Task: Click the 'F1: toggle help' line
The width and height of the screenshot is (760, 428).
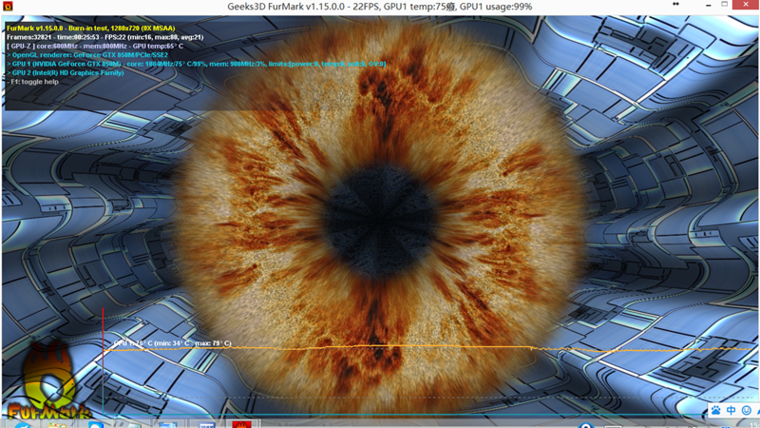Action: 32,82
